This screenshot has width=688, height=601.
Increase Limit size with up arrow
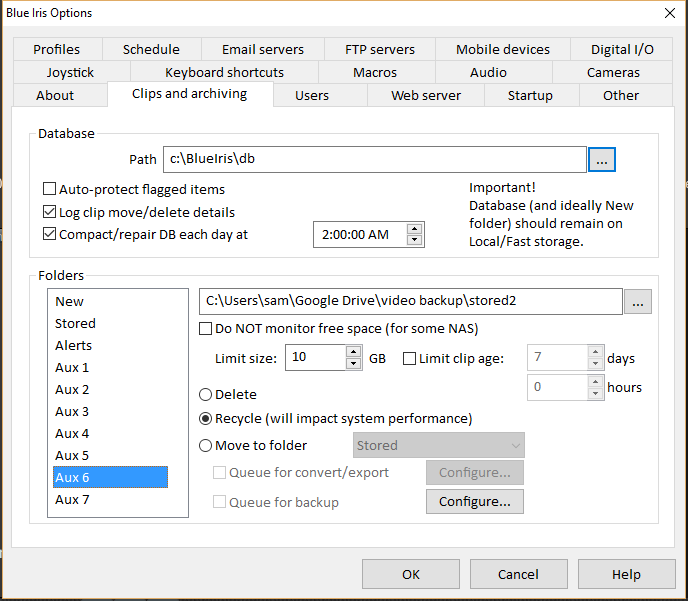coord(354,352)
